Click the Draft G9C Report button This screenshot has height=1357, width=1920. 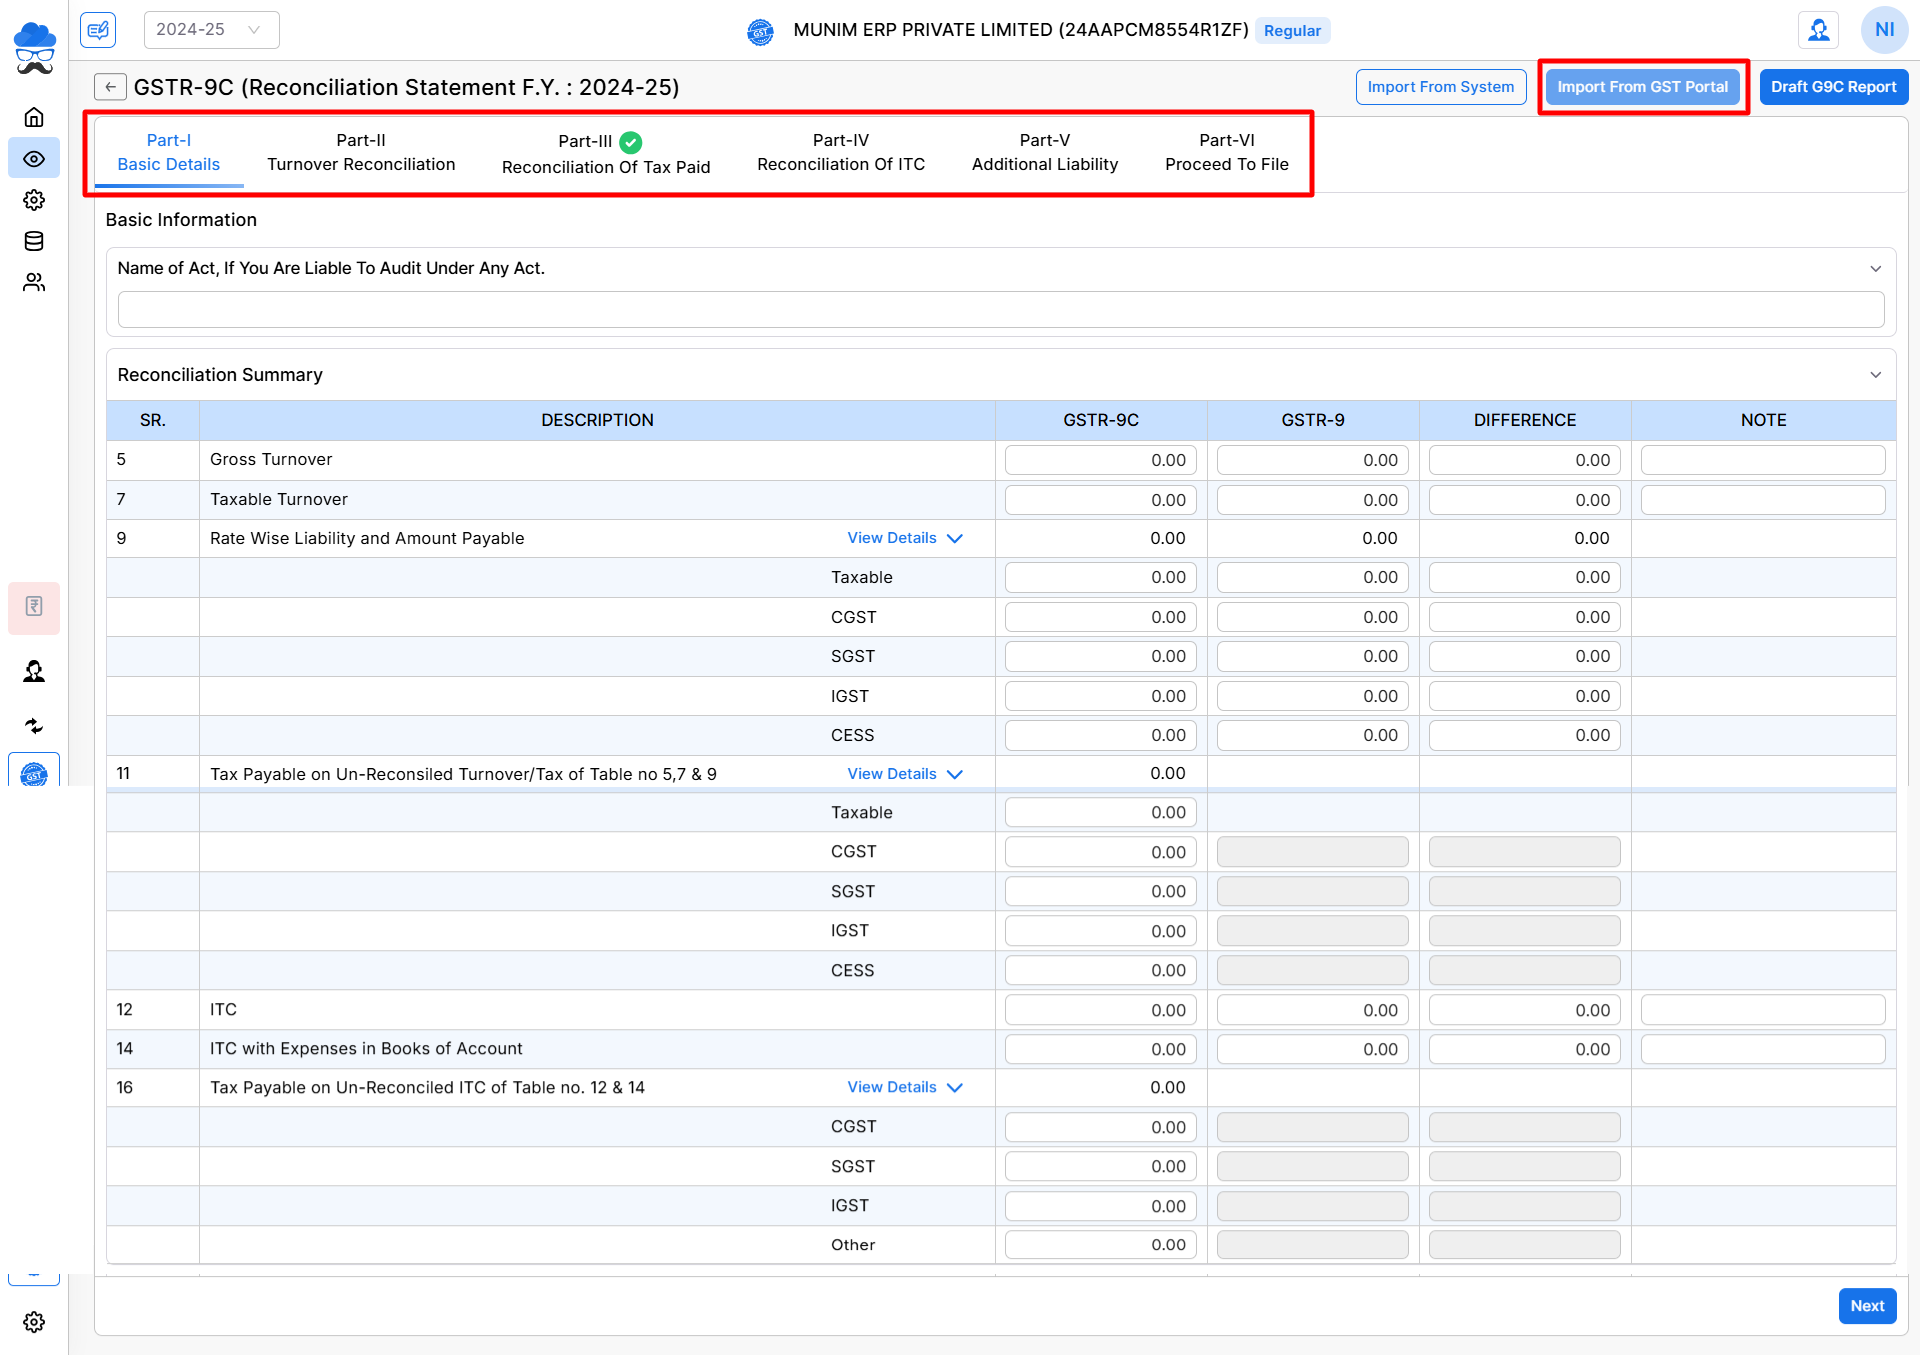coord(1833,87)
